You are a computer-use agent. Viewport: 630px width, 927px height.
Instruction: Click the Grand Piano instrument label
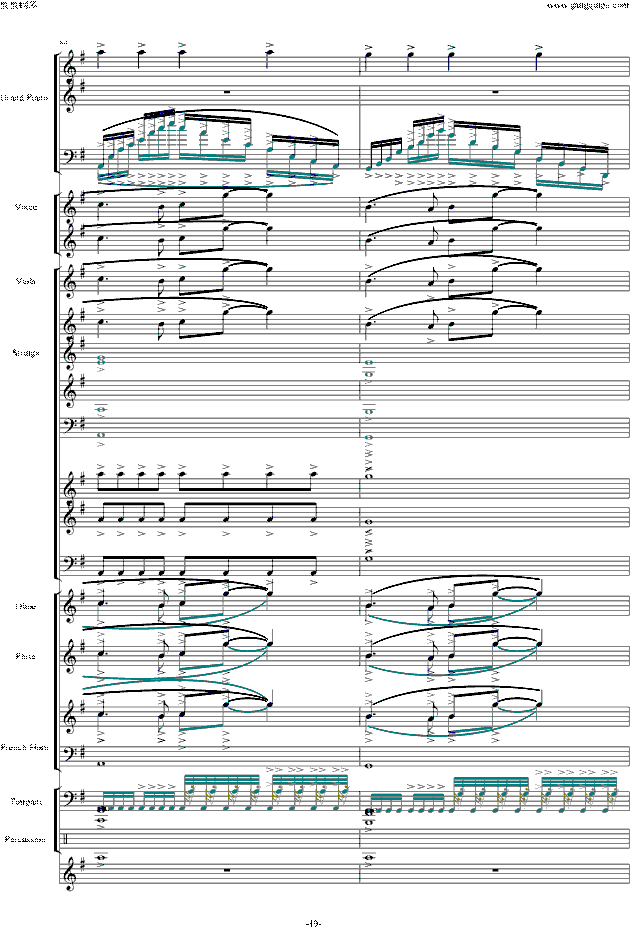[26, 97]
